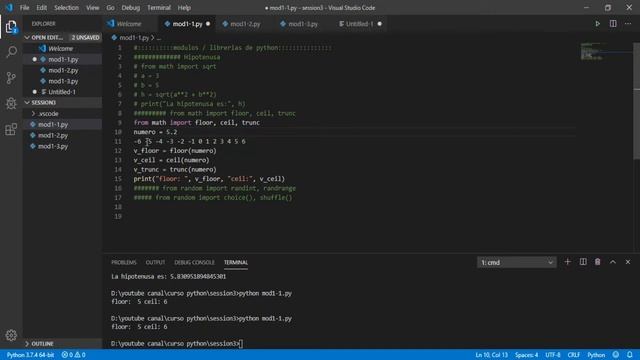The image size is (640, 360).
Task: Show the Problems panel tab
Action: (124, 262)
